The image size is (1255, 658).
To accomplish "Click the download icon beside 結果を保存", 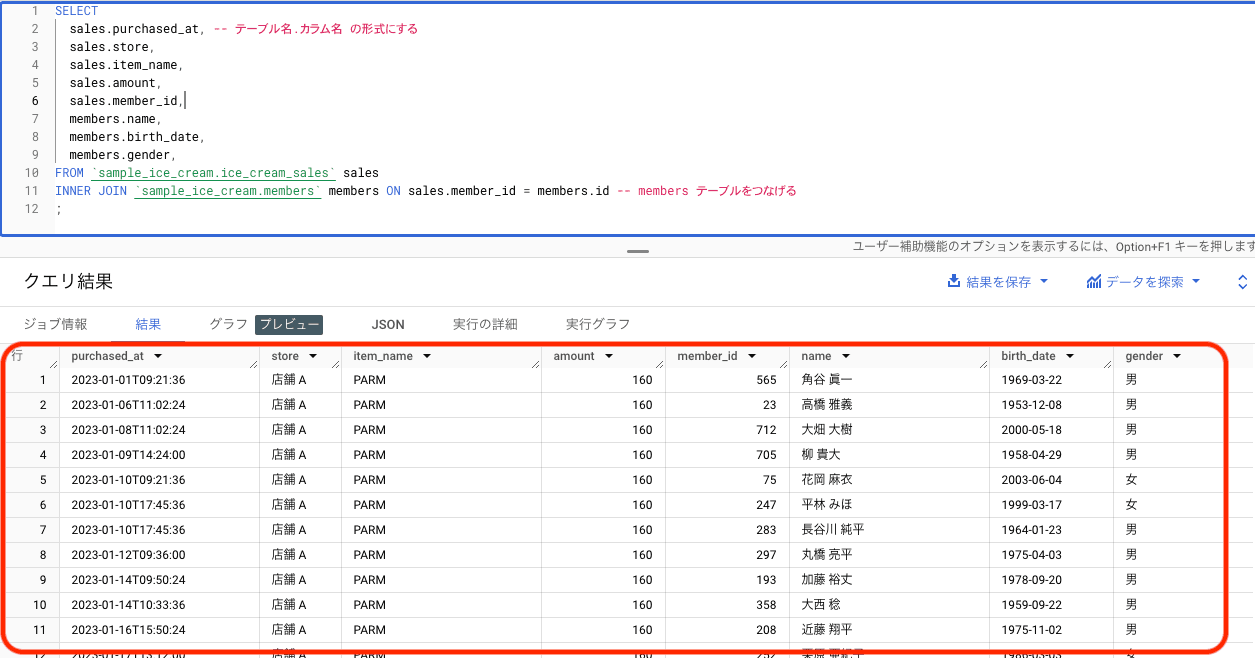I will (954, 282).
